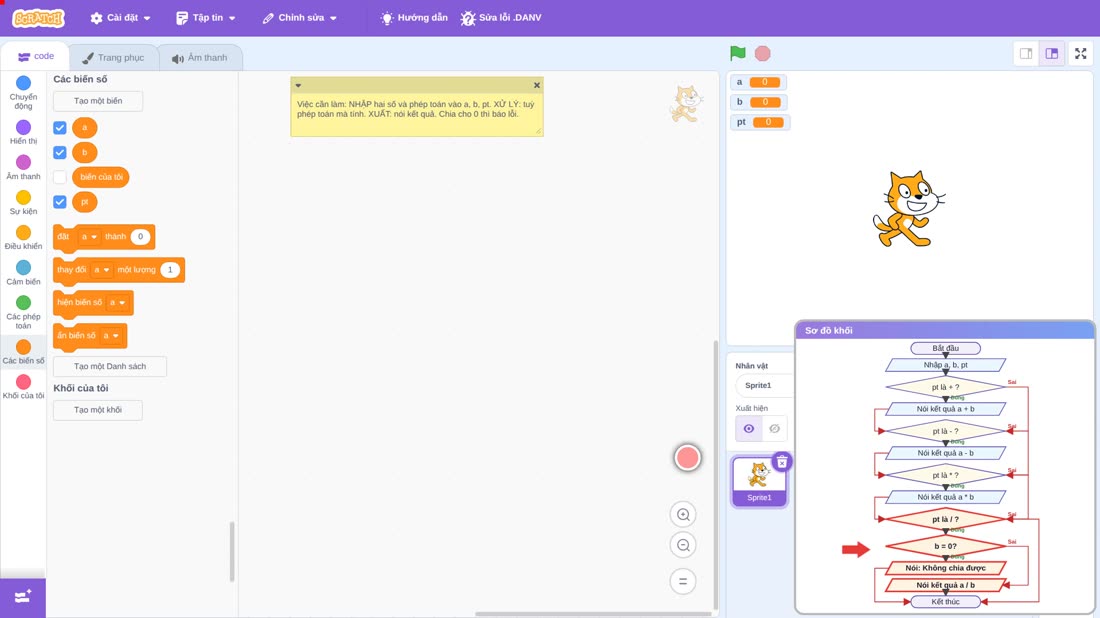This screenshot has width=1100, height=618.
Task: Hide the sprite with the crossed-eye button
Action: 774,429
